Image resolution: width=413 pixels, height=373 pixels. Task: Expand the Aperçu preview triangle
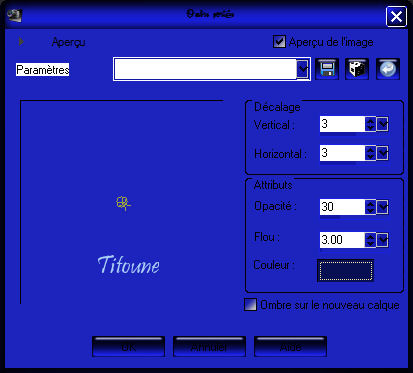click(21, 42)
